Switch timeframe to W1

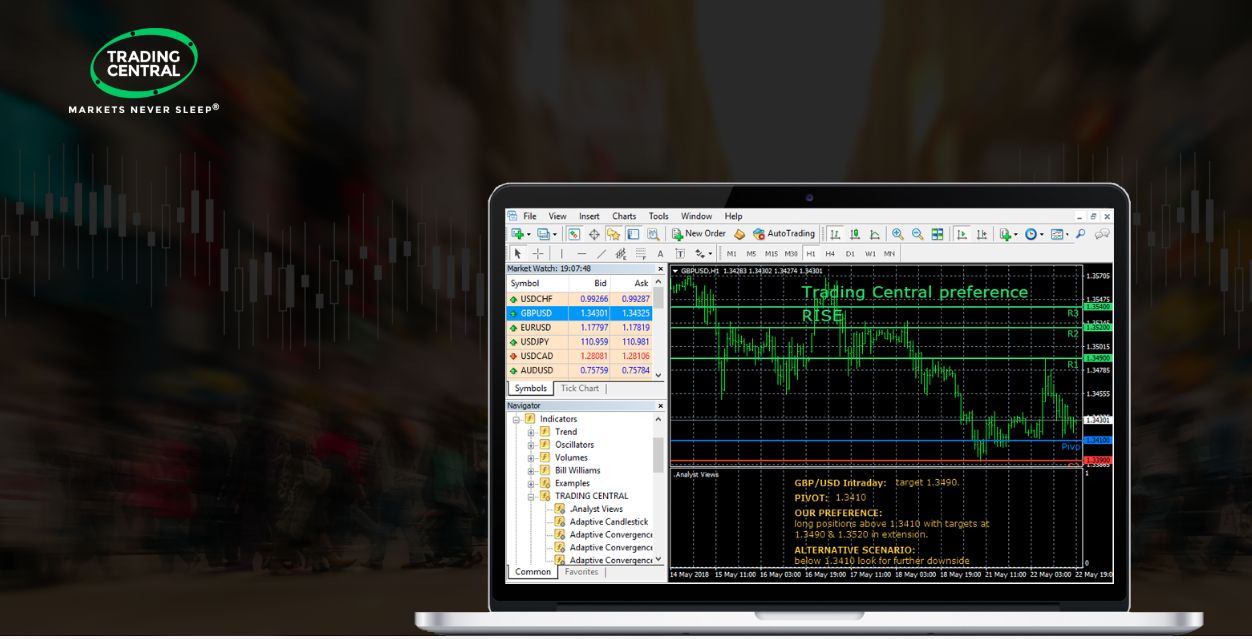(x=870, y=254)
